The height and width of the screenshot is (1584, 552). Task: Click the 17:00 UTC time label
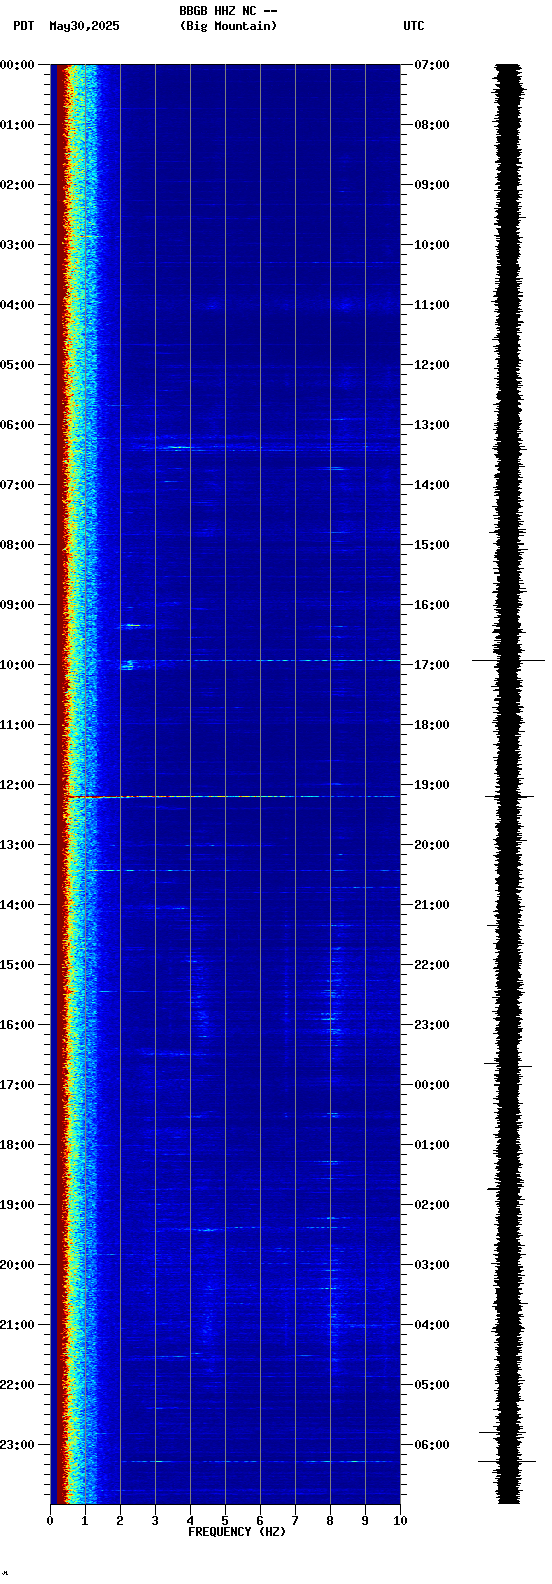(432, 665)
